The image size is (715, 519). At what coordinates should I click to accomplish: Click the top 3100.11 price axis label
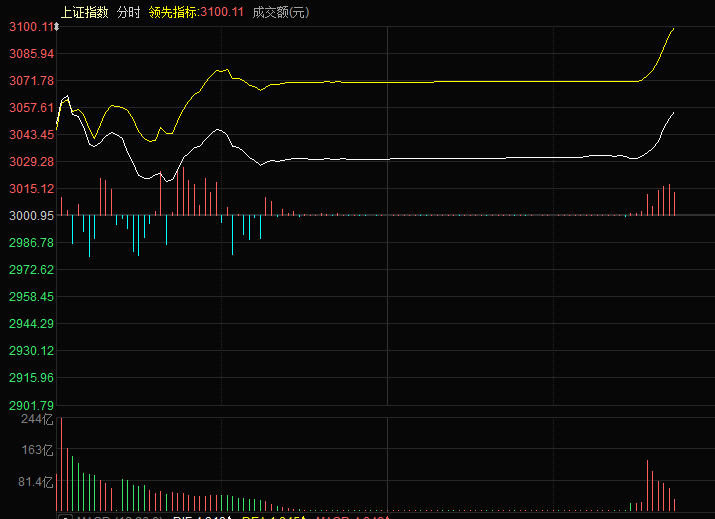tap(27, 26)
